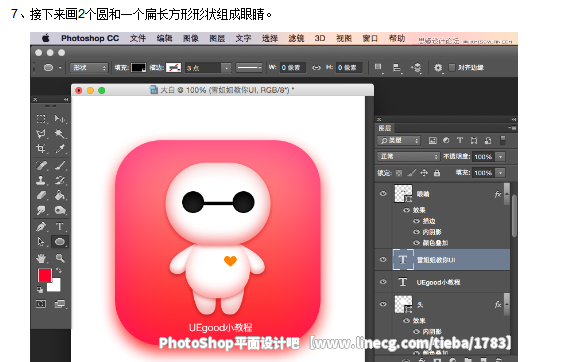Lock all padlock icon
Image resolution: width=567 pixels, height=362 pixels.
pyautogui.click(x=437, y=173)
